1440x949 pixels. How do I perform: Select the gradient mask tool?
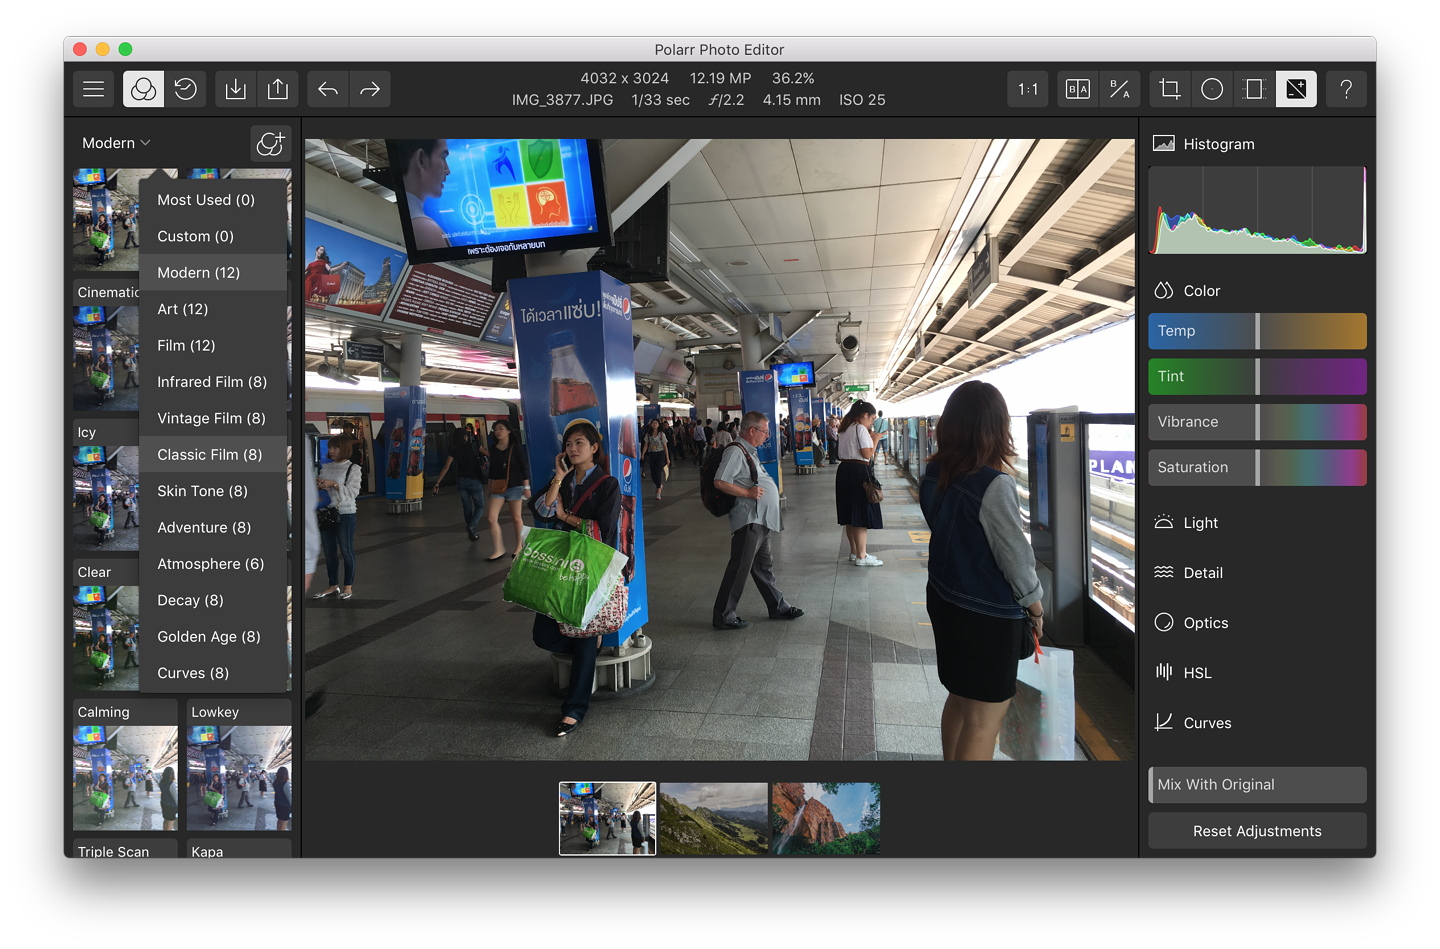(1254, 89)
